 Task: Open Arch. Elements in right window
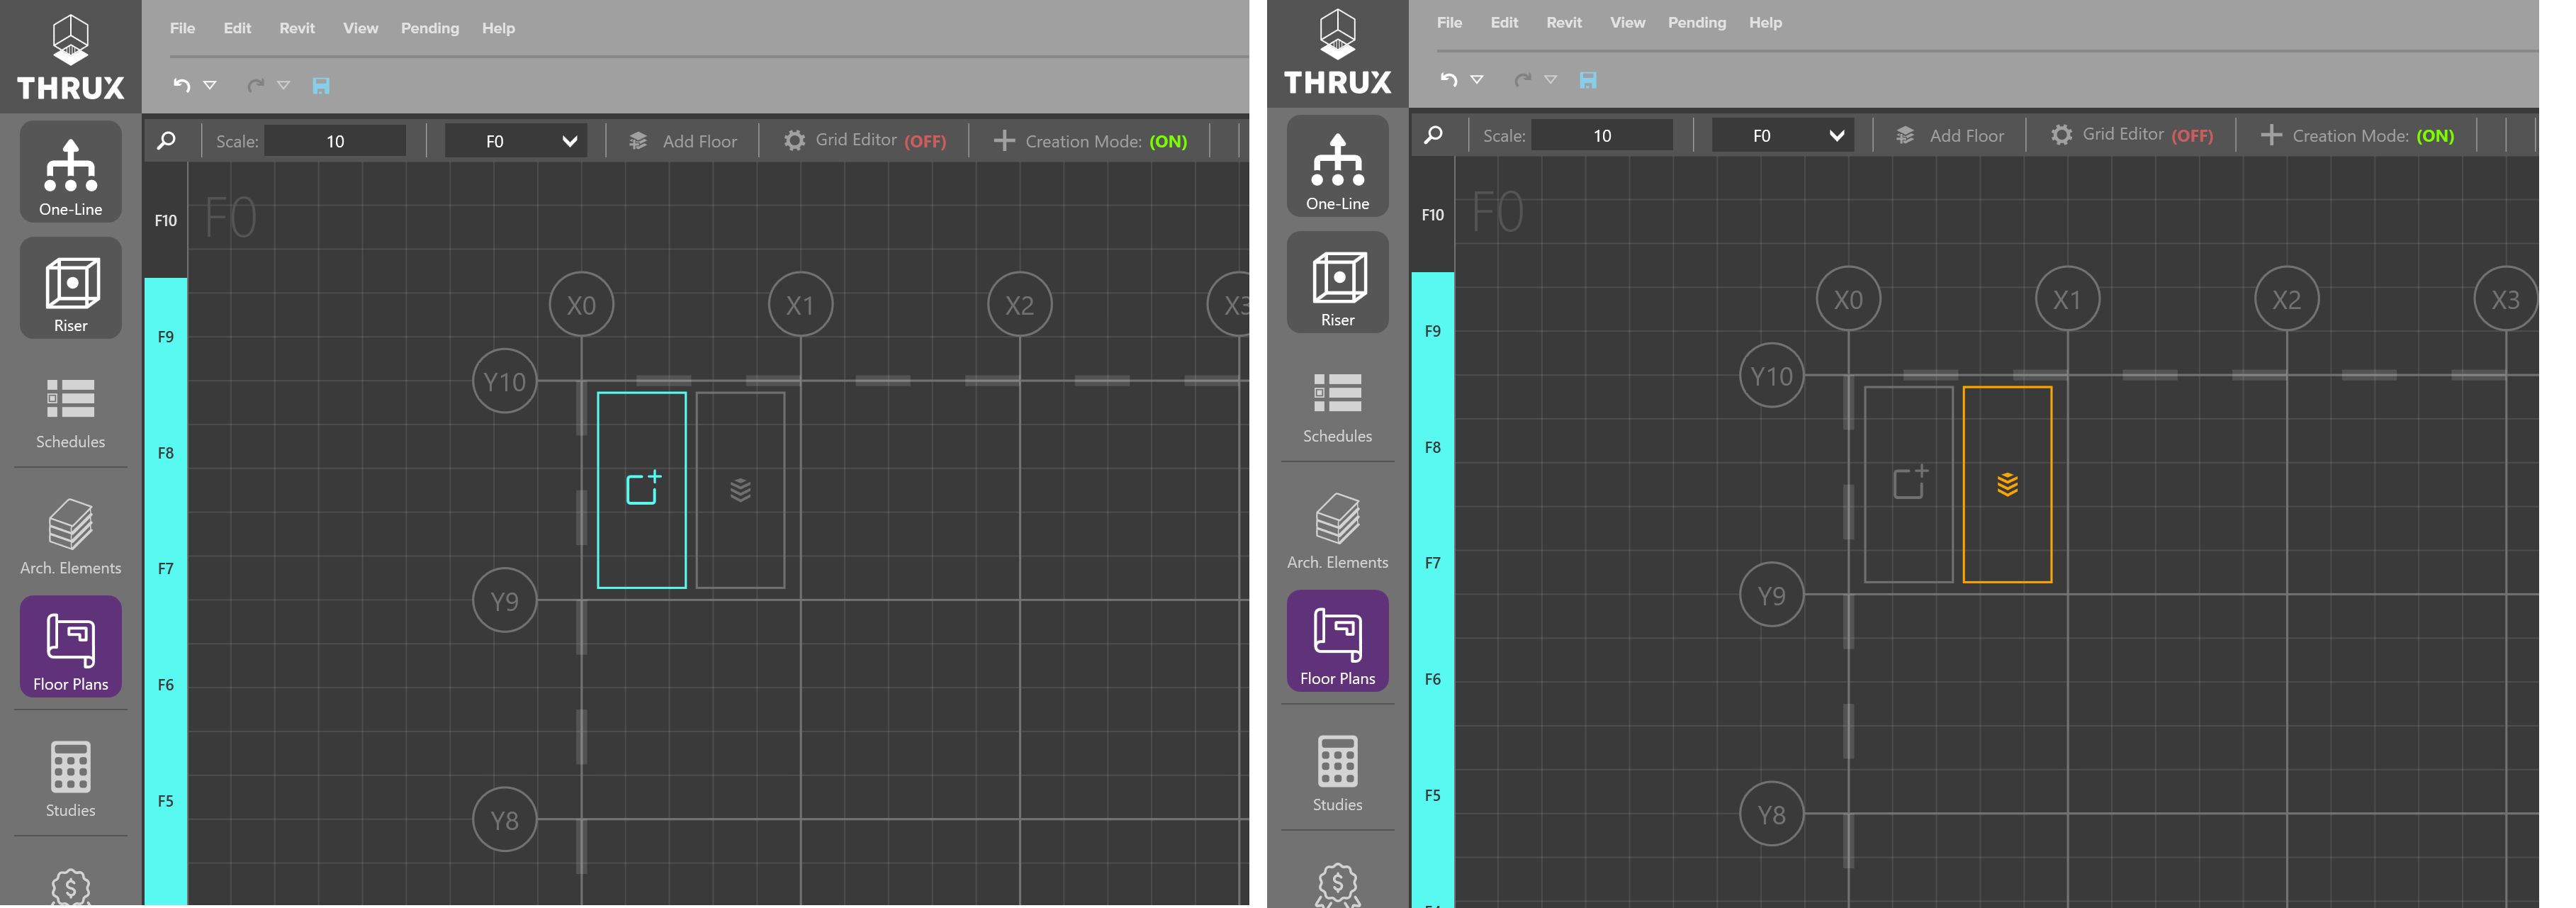1337,531
